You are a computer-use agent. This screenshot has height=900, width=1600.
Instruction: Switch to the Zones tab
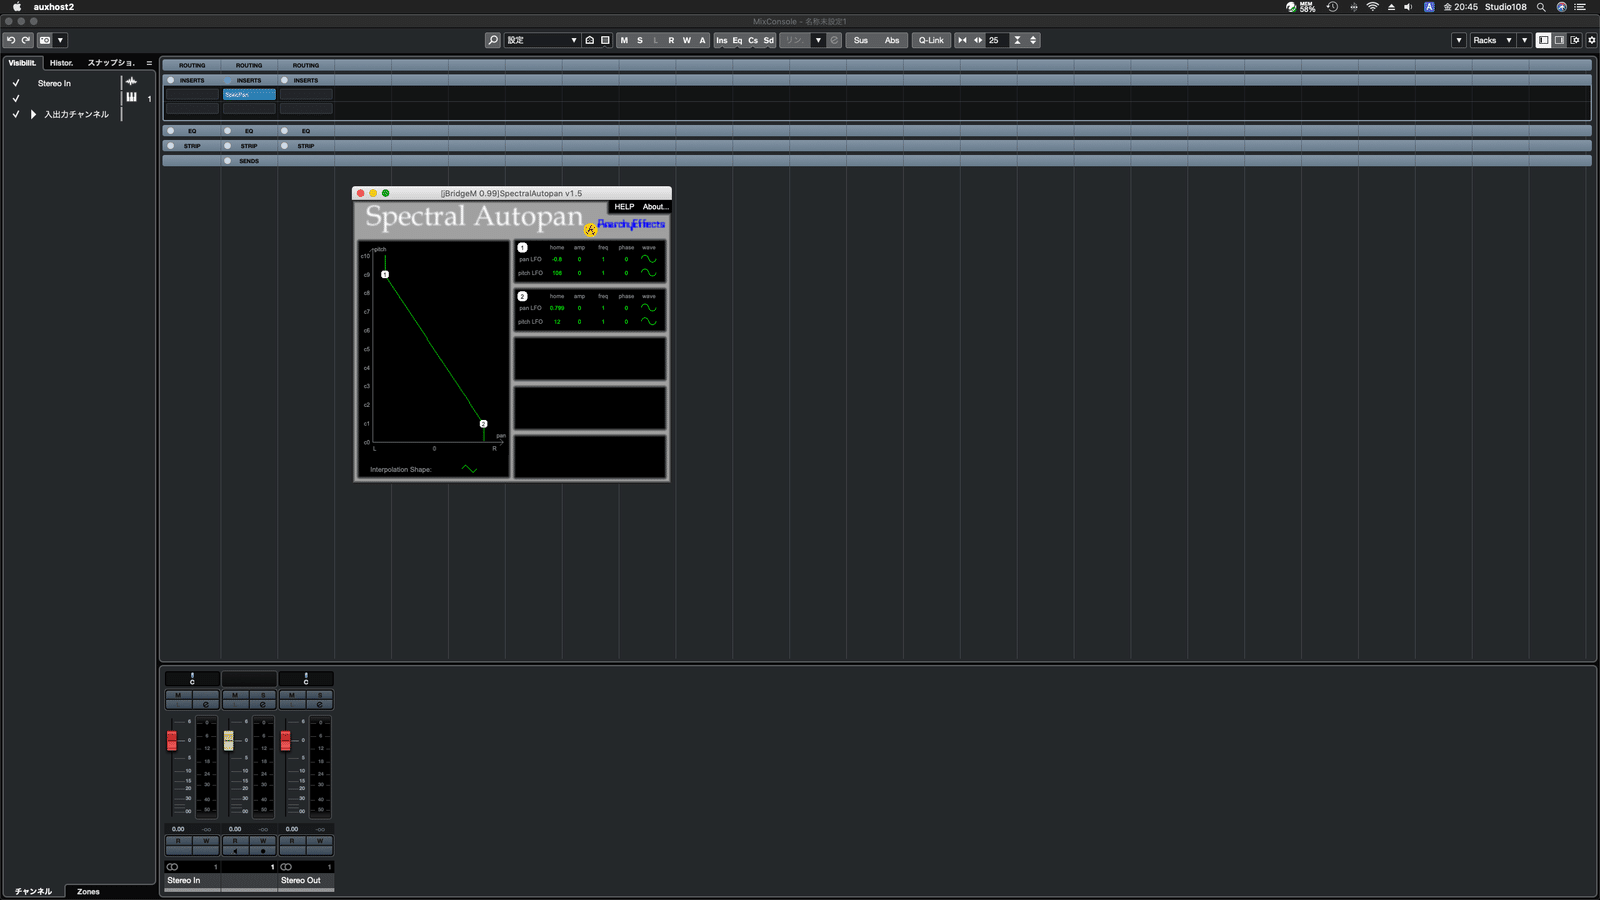click(88, 891)
